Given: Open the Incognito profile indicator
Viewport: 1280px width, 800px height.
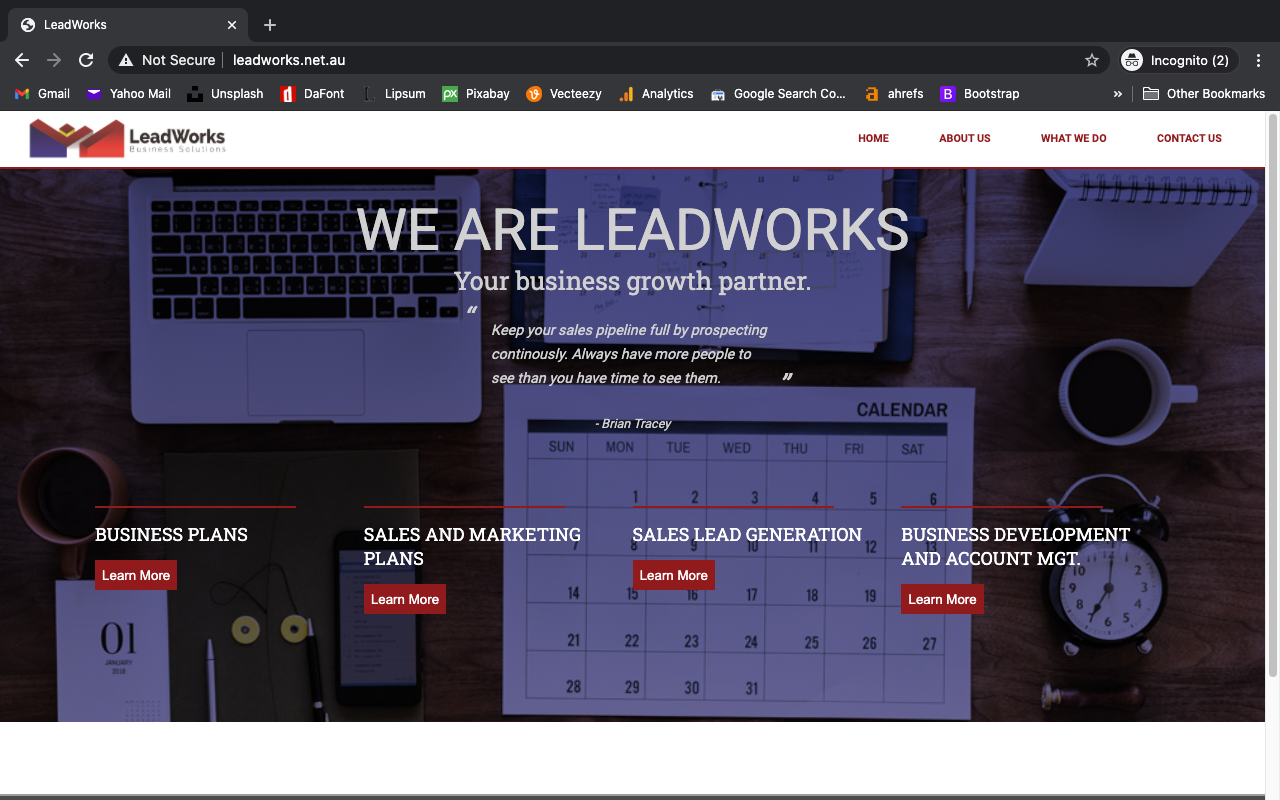Looking at the screenshot, I should tap(1178, 60).
